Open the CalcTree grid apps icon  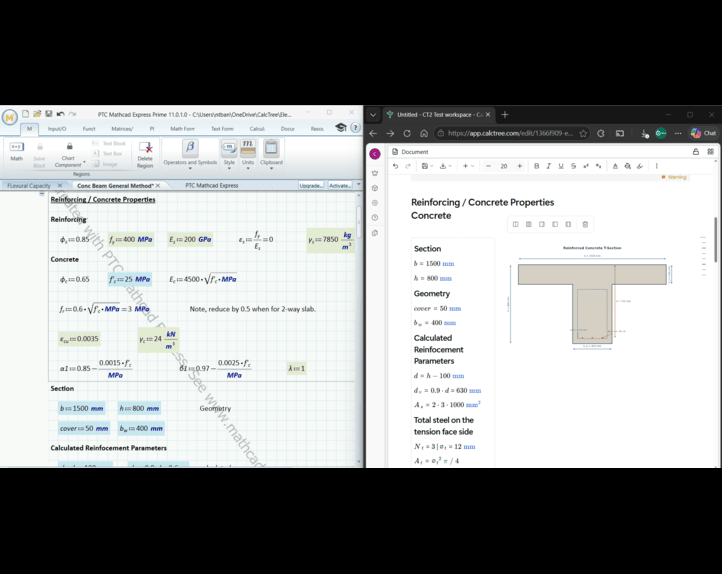[x=710, y=151]
